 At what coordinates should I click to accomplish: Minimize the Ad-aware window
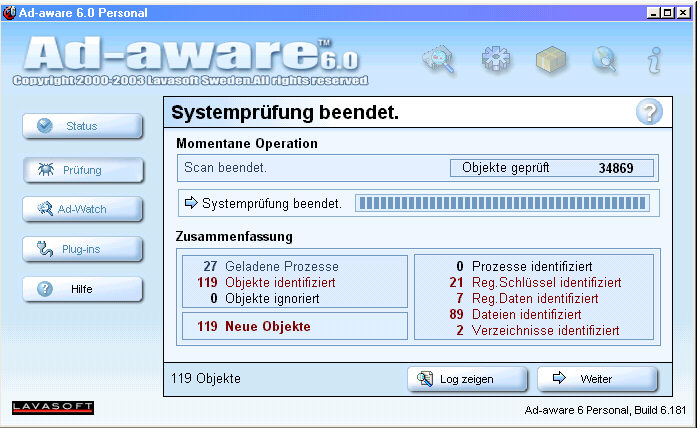pos(653,13)
